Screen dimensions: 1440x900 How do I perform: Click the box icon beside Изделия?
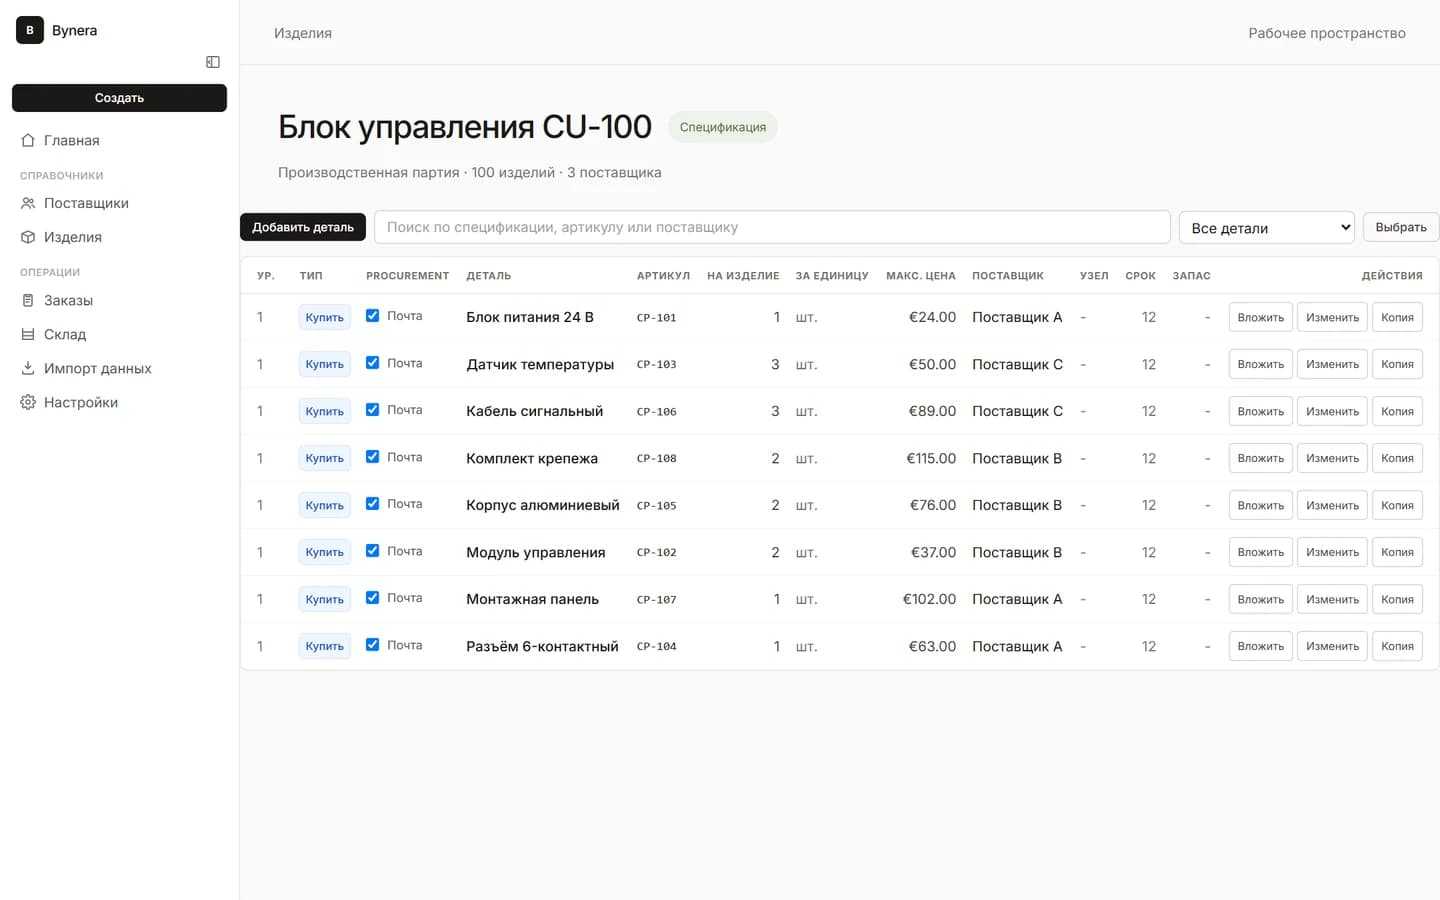[x=28, y=237]
